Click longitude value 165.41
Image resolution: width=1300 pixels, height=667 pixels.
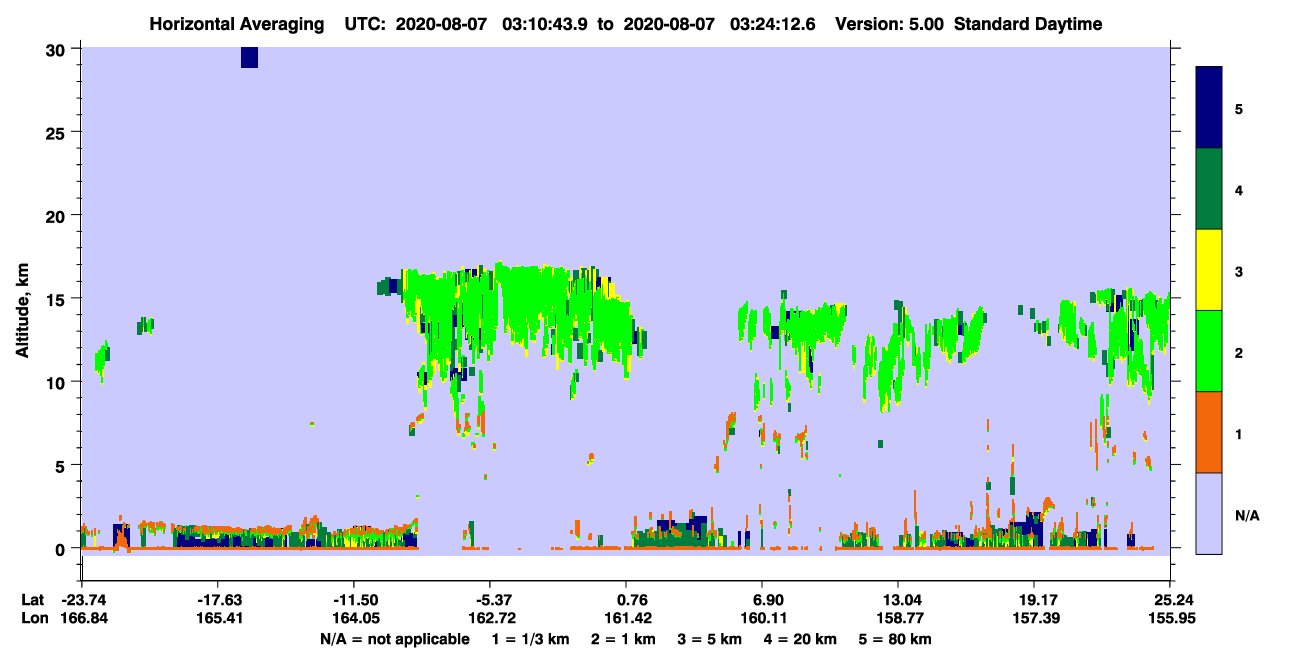218,619
